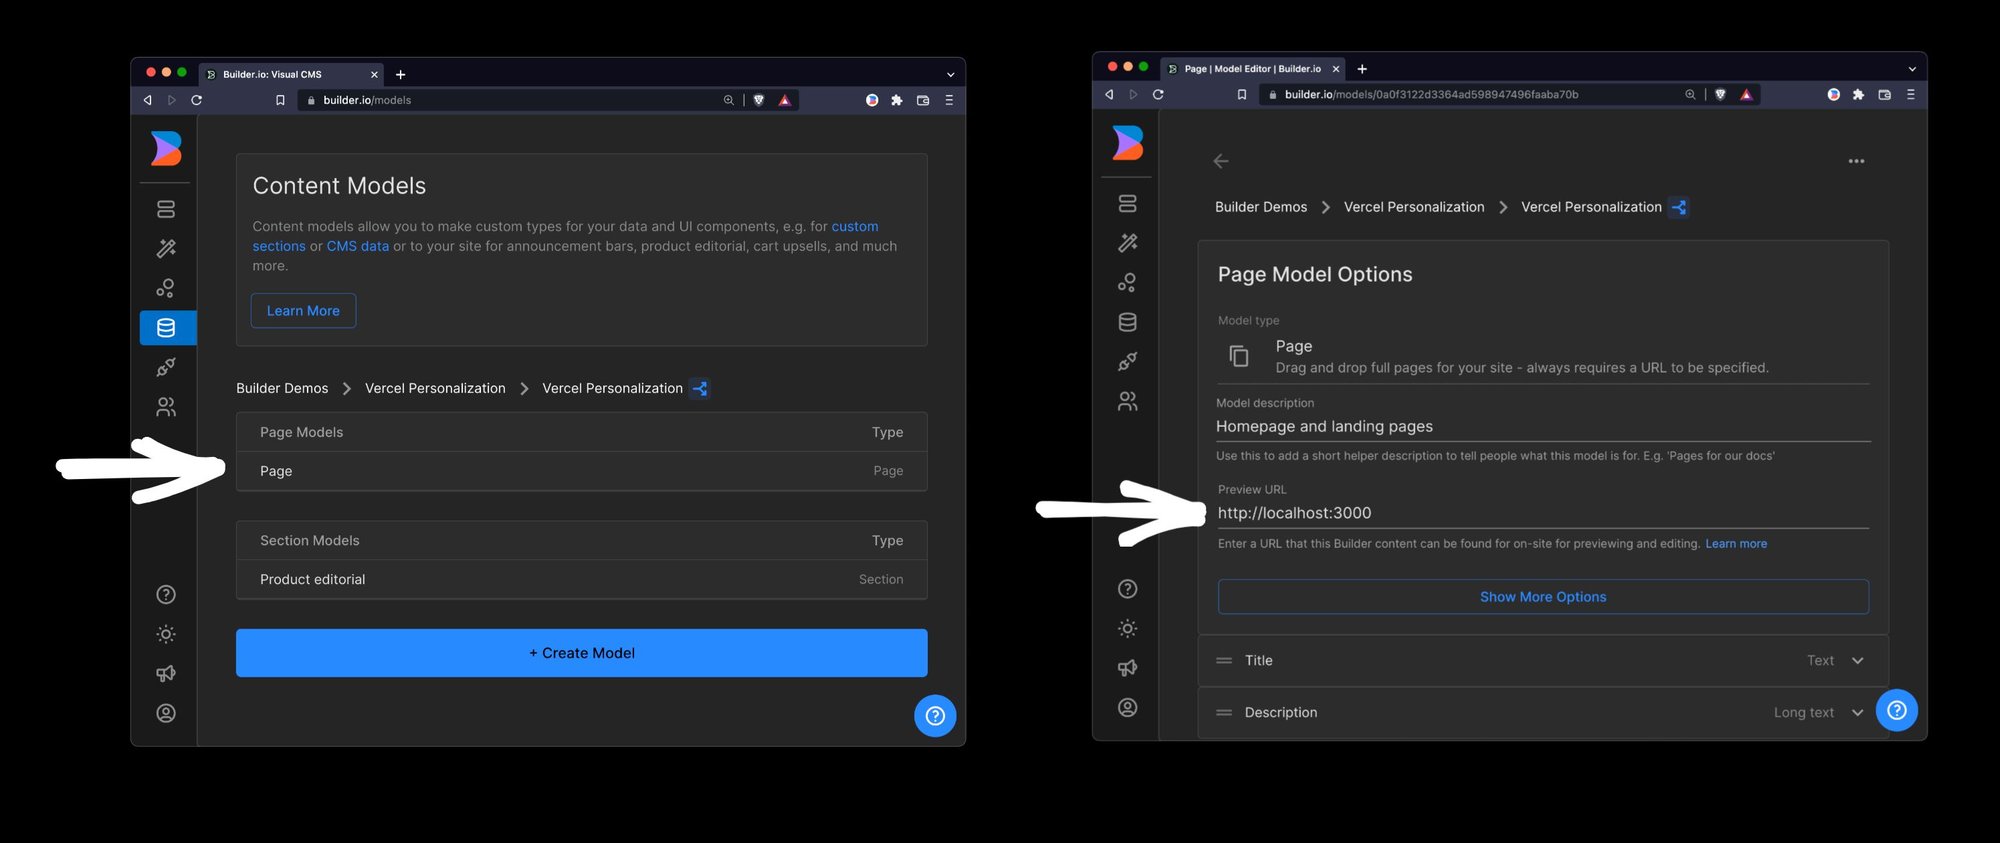
Task: Open the shapes icon in right window sidebar
Action: tap(1127, 283)
